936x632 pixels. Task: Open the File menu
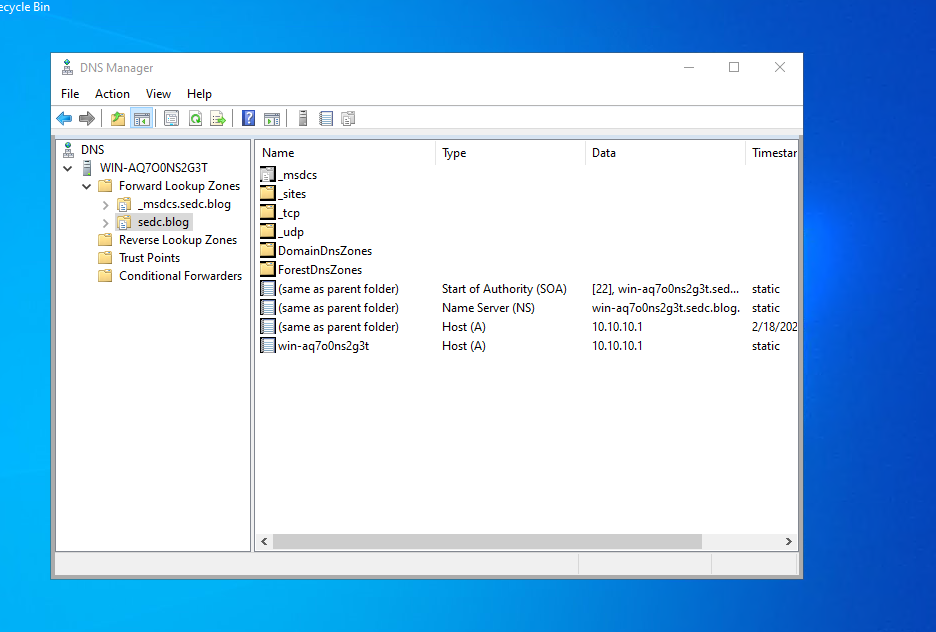tap(70, 93)
